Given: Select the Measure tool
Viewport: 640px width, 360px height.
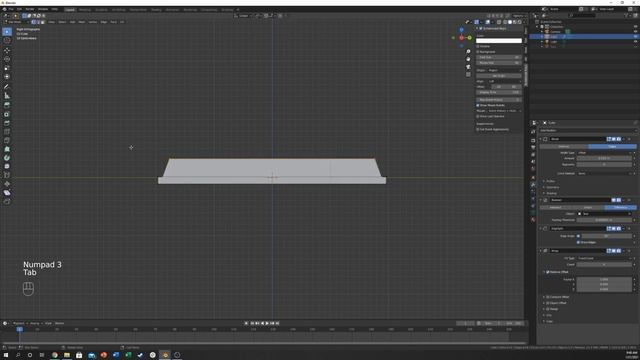Looking at the screenshot, I should pyautogui.click(x=7, y=96).
